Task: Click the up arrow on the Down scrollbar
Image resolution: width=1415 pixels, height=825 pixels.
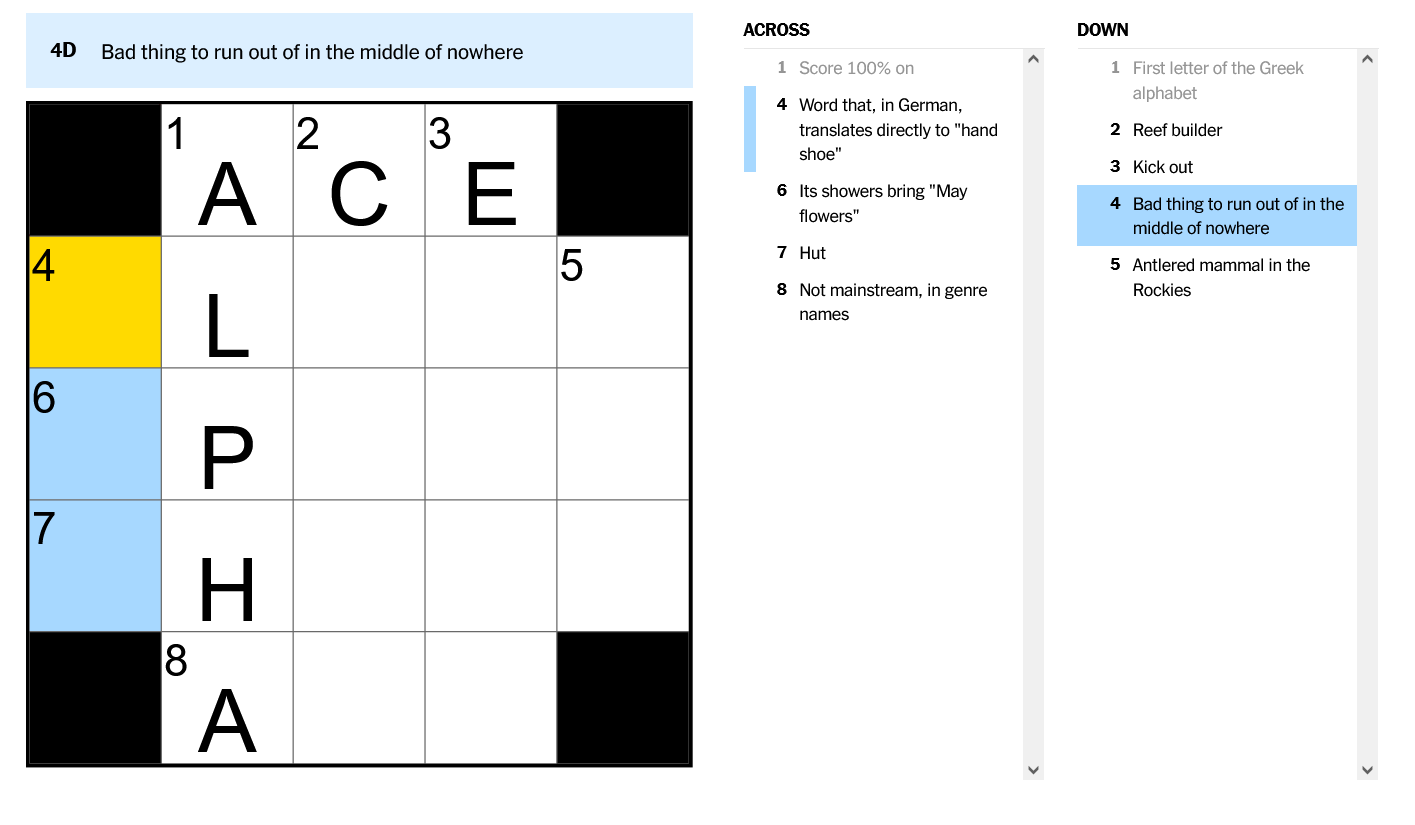Action: pyautogui.click(x=1367, y=58)
